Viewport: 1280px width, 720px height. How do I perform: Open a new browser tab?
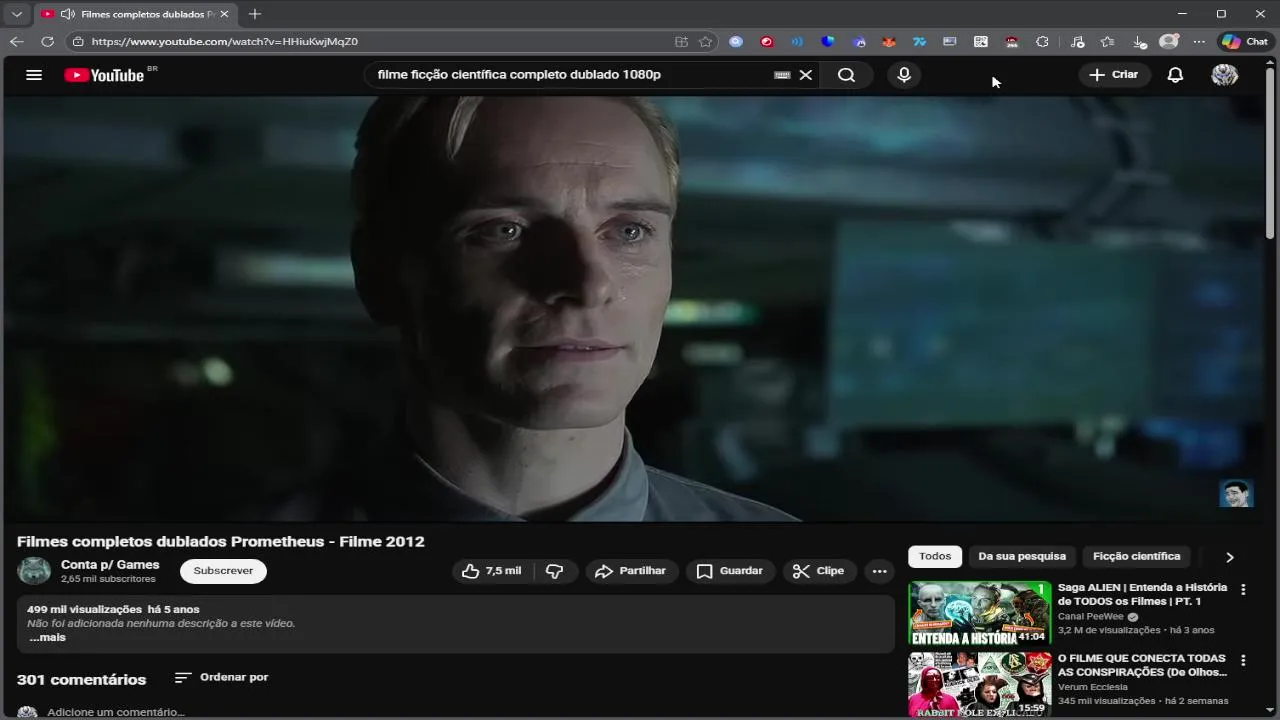[254, 14]
